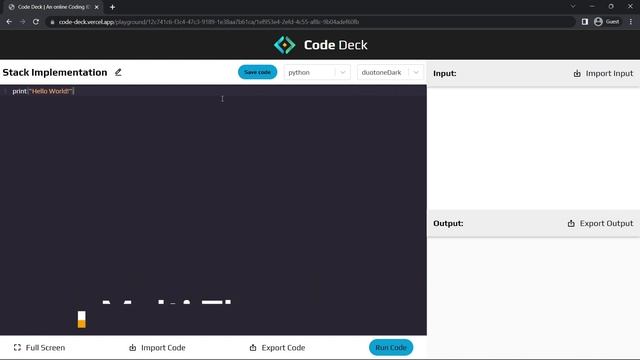Image resolution: width=640 pixels, height=360 pixels.
Task: Open a new browser tab
Action: click(x=112, y=7)
